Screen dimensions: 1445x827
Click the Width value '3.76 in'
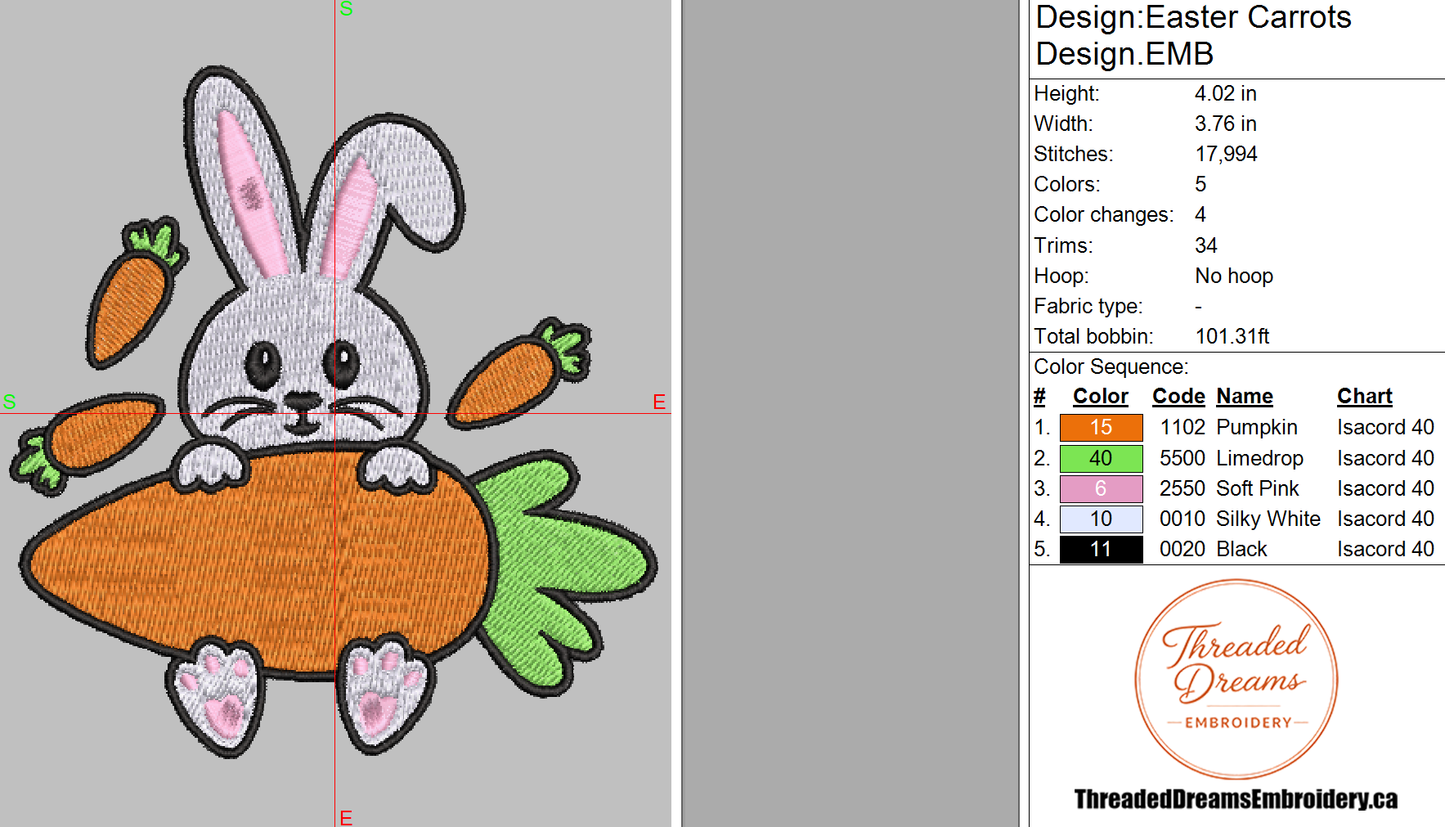coord(1226,124)
